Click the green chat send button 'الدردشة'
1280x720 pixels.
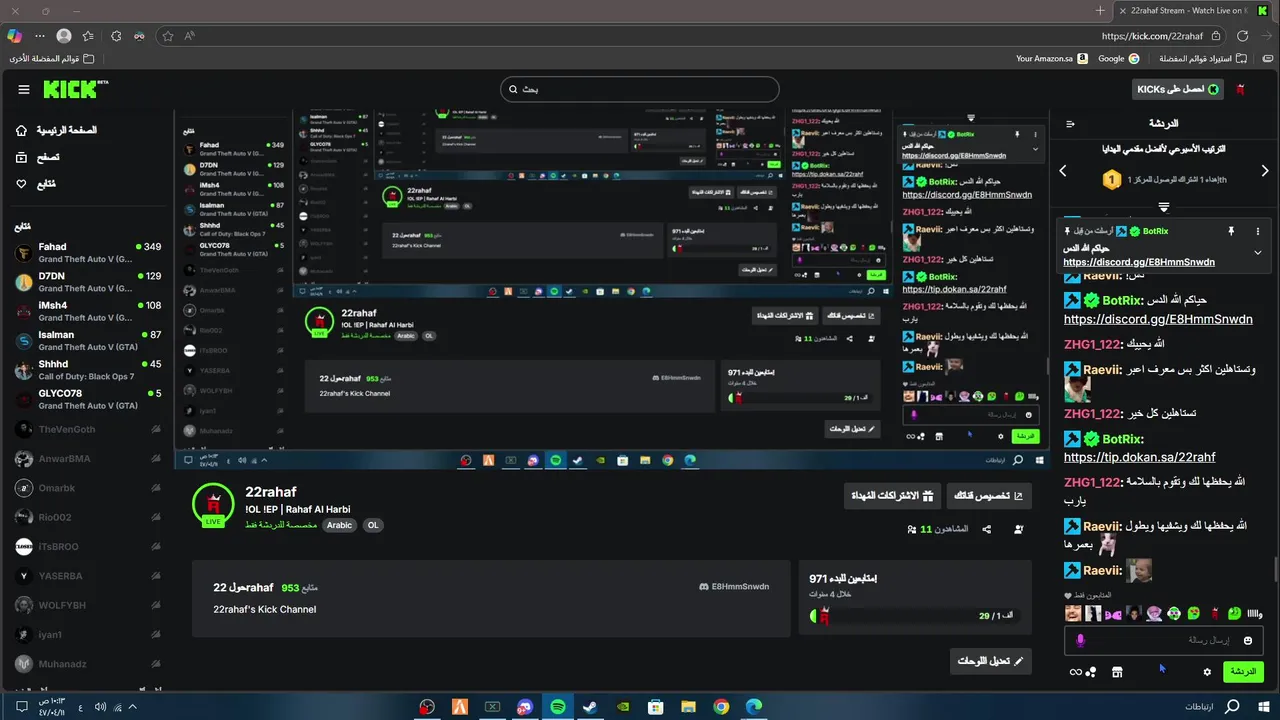[x=1243, y=672]
